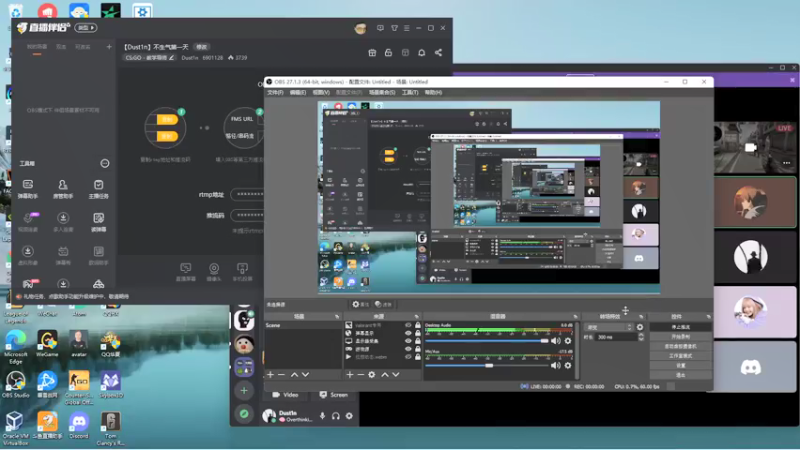800x450 pixels.
Task: Open the 读弹幕 tool icon
Action: pyautogui.click(x=98, y=222)
